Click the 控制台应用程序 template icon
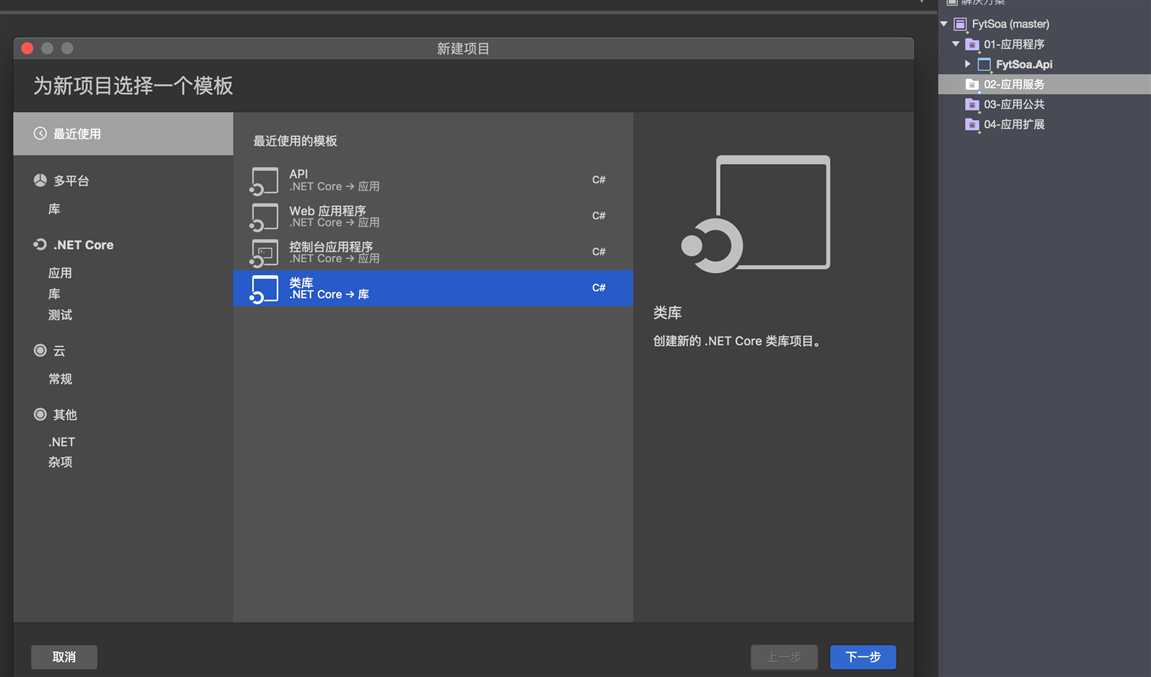 (264, 253)
